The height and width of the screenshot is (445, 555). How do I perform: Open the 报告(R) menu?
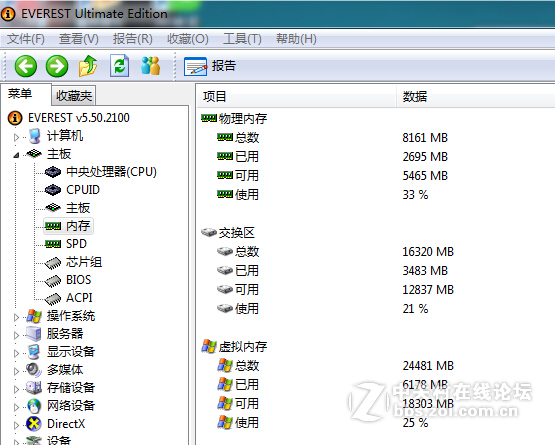pos(132,39)
